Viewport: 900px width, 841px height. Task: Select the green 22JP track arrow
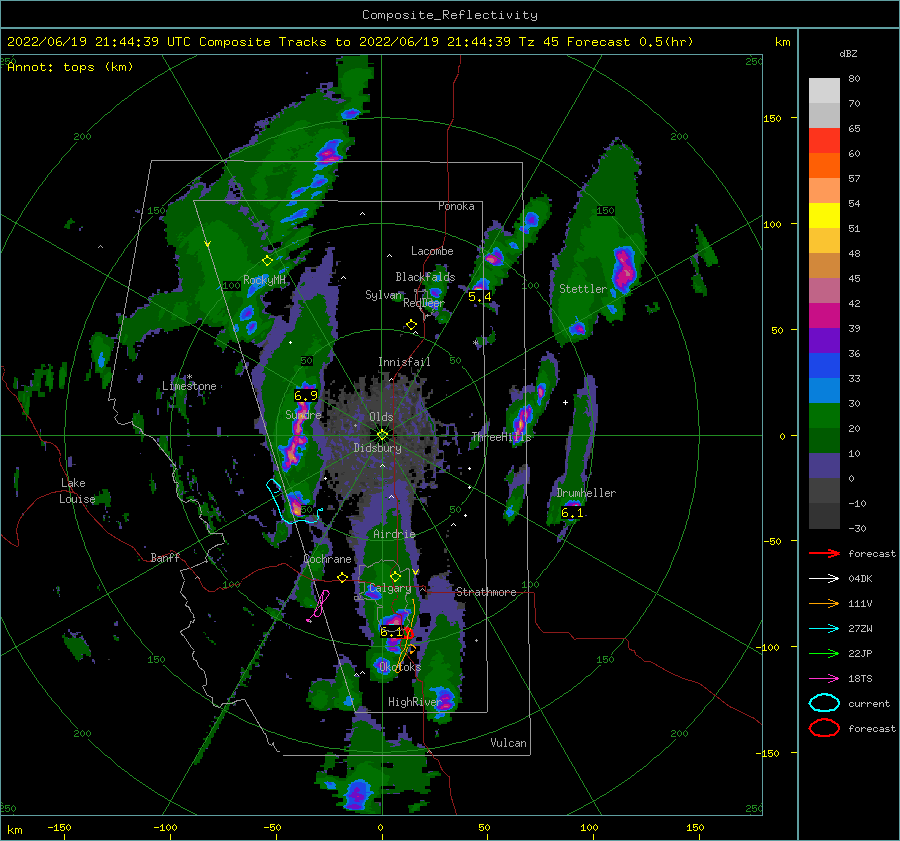coord(824,653)
